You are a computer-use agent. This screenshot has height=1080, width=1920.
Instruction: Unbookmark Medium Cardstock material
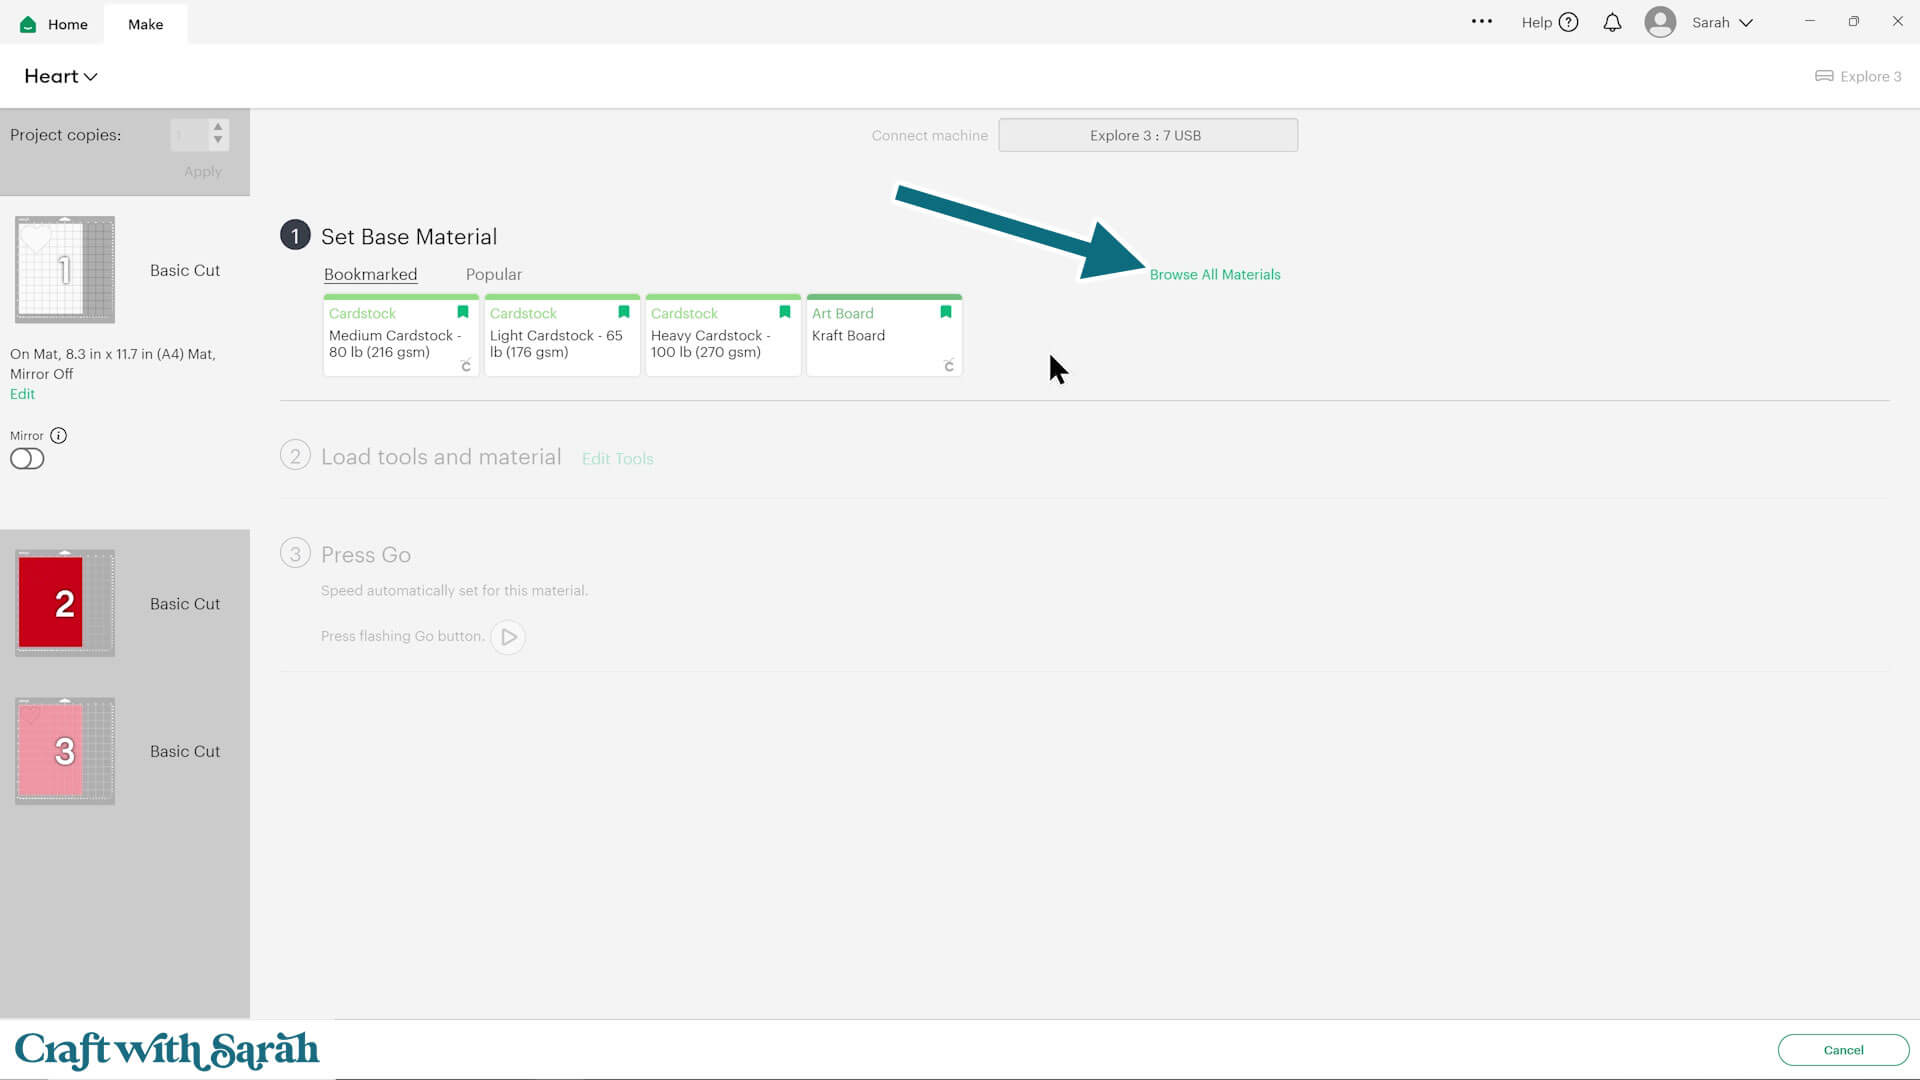click(462, 312)
